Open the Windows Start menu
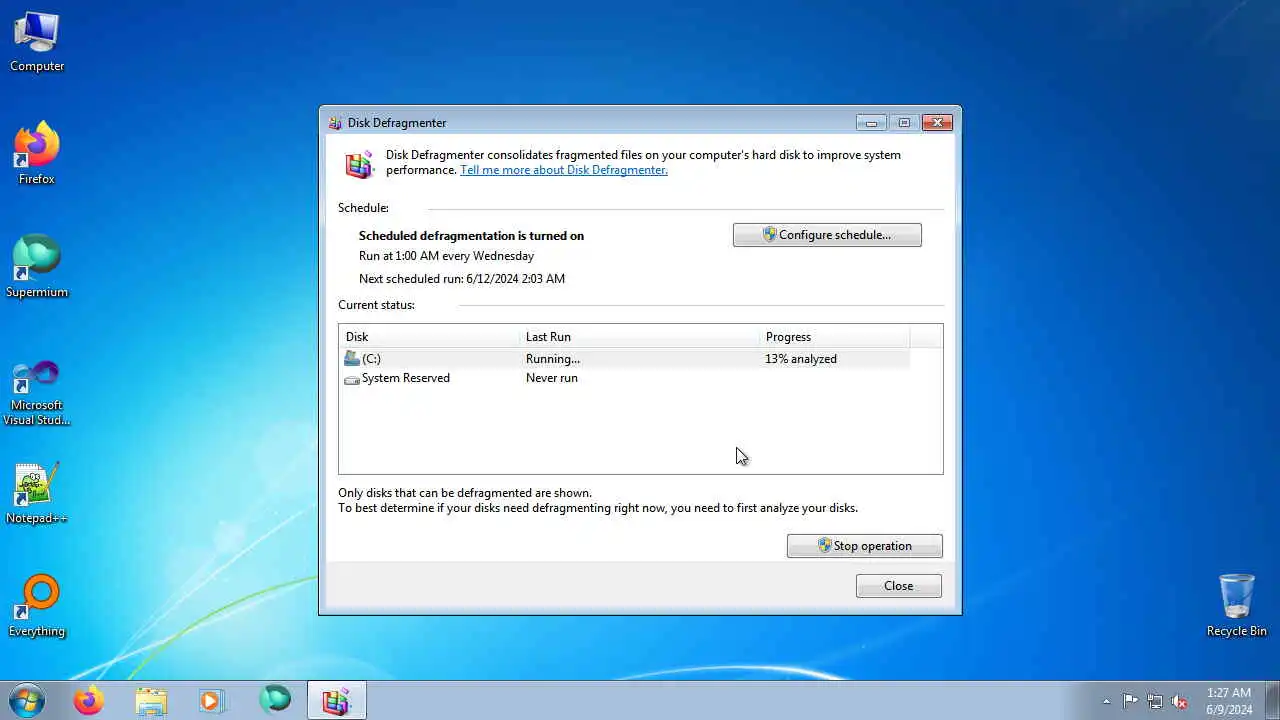 27,700
